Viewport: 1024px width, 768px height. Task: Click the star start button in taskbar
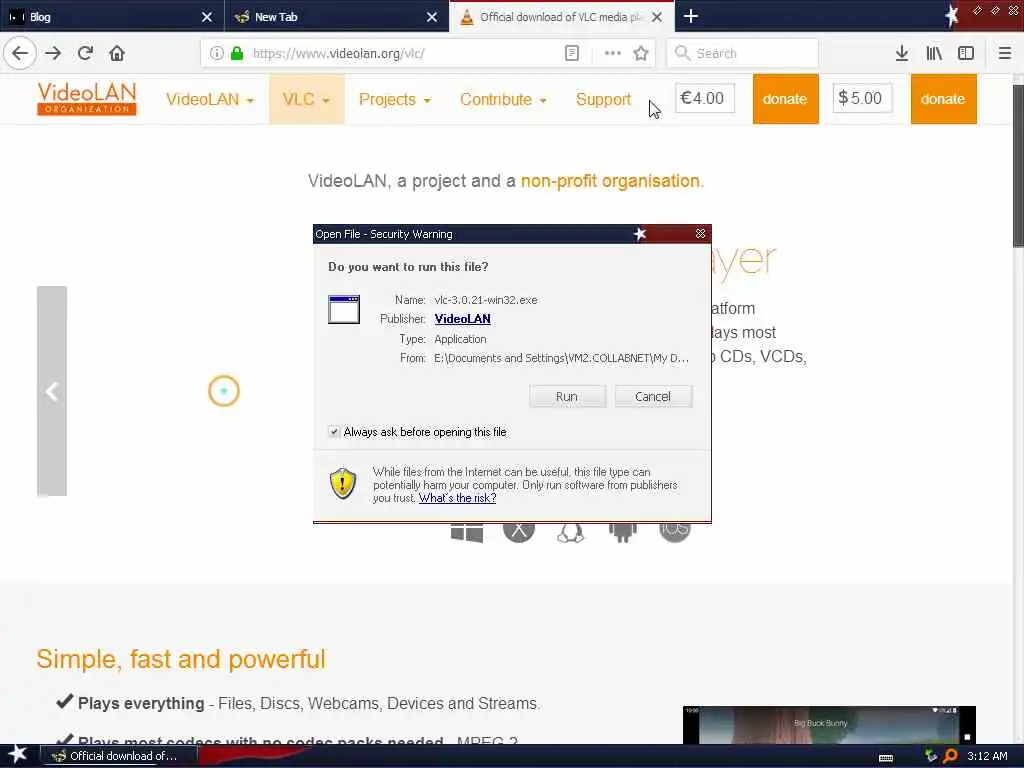coord(18,755)
